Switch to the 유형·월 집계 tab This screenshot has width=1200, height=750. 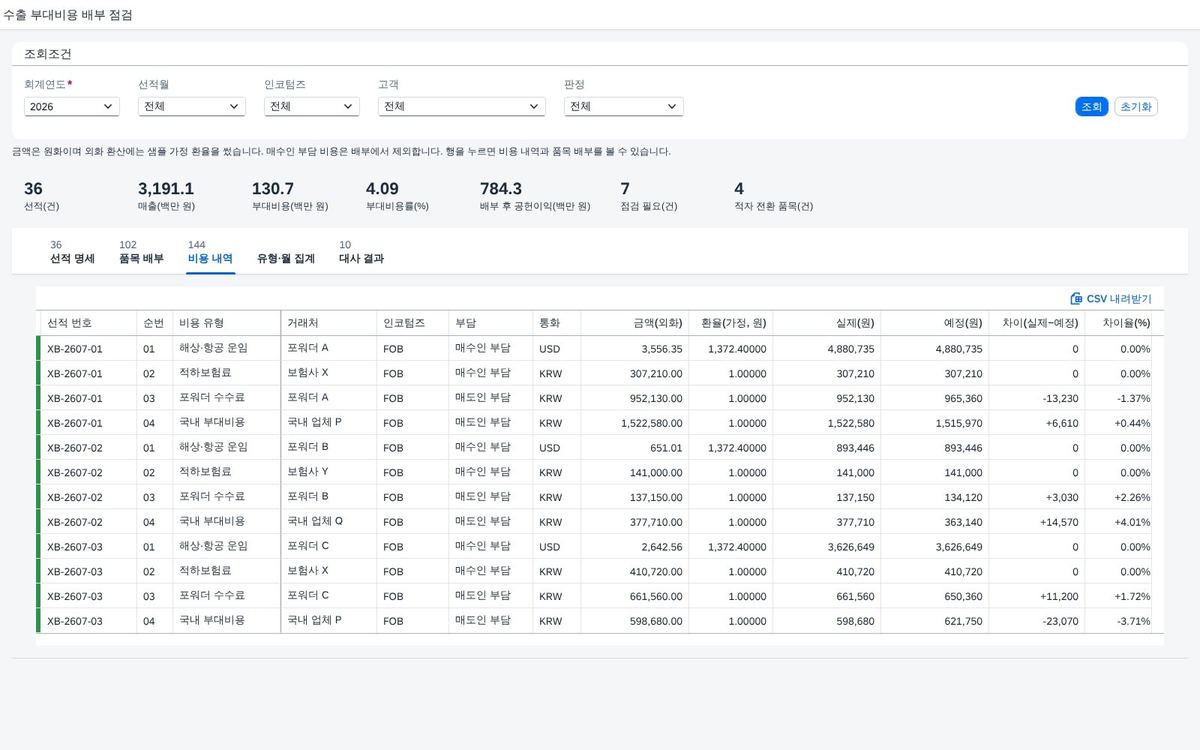[286, 258]
